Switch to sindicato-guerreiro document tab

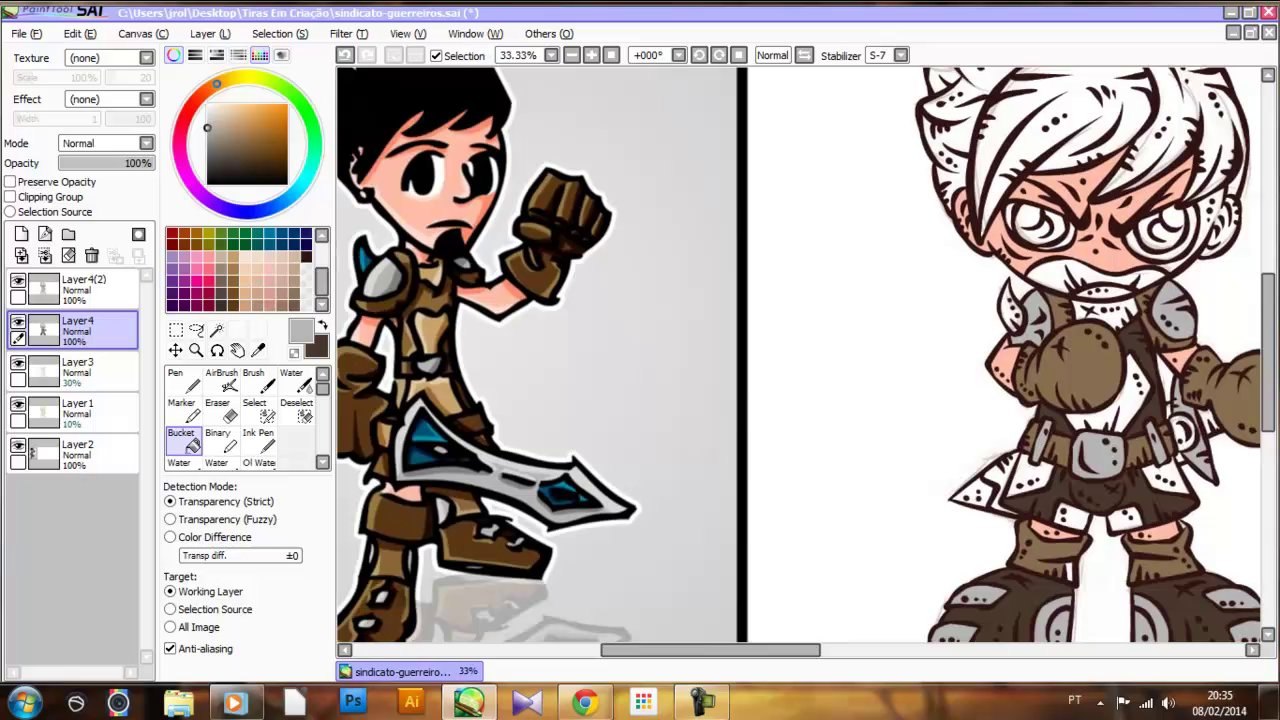click(409, 672)
